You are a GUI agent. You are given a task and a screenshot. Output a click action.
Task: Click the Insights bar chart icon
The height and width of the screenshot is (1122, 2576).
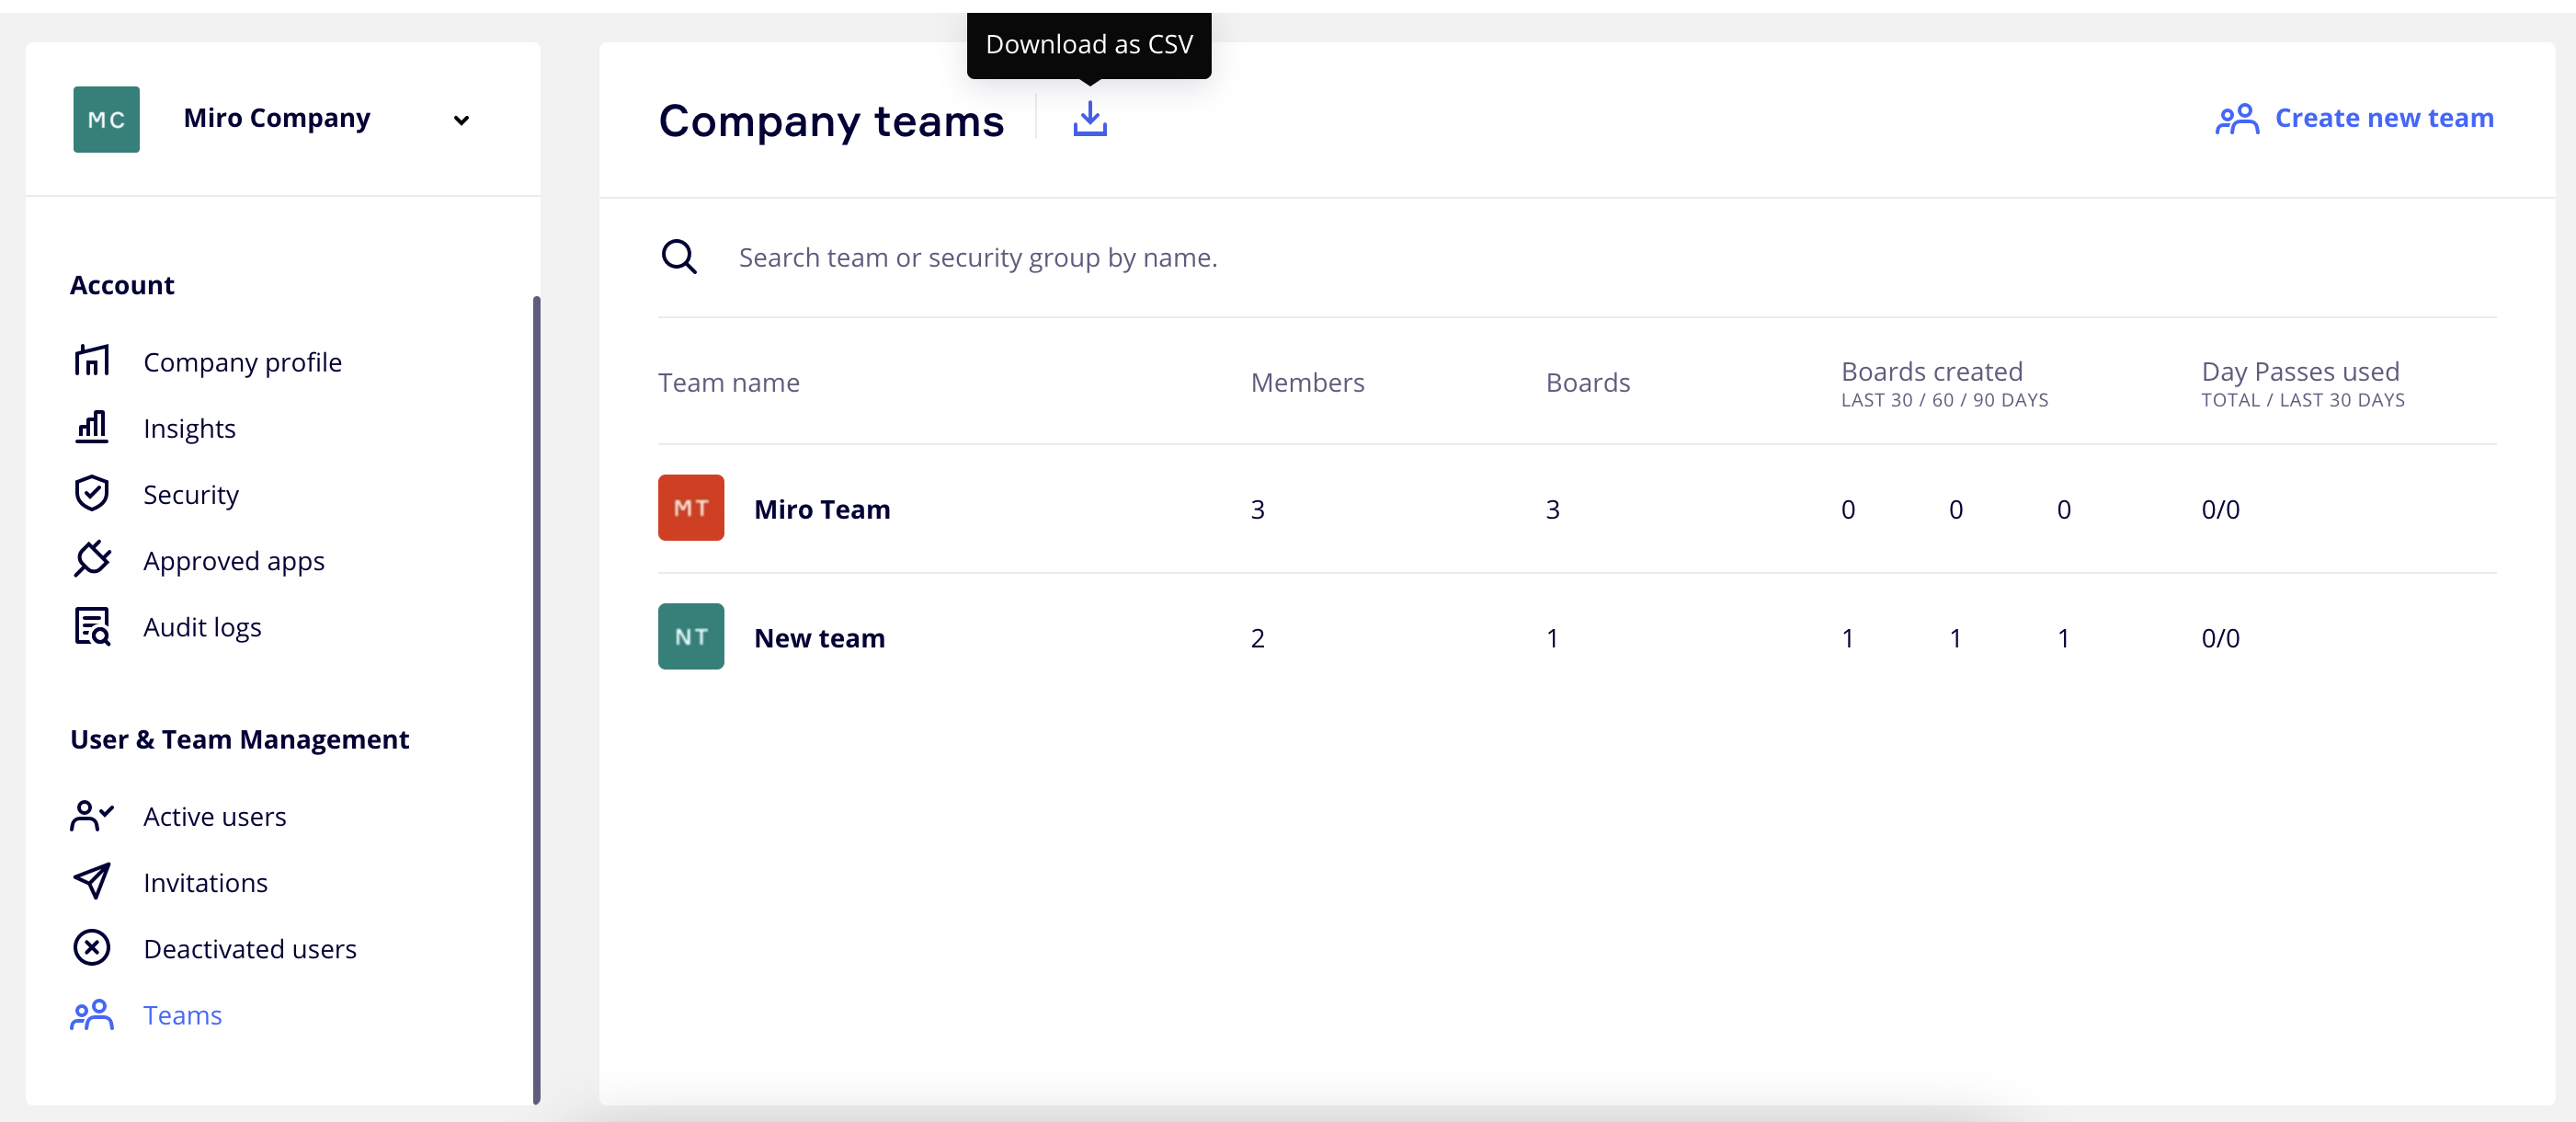[92, 427]
